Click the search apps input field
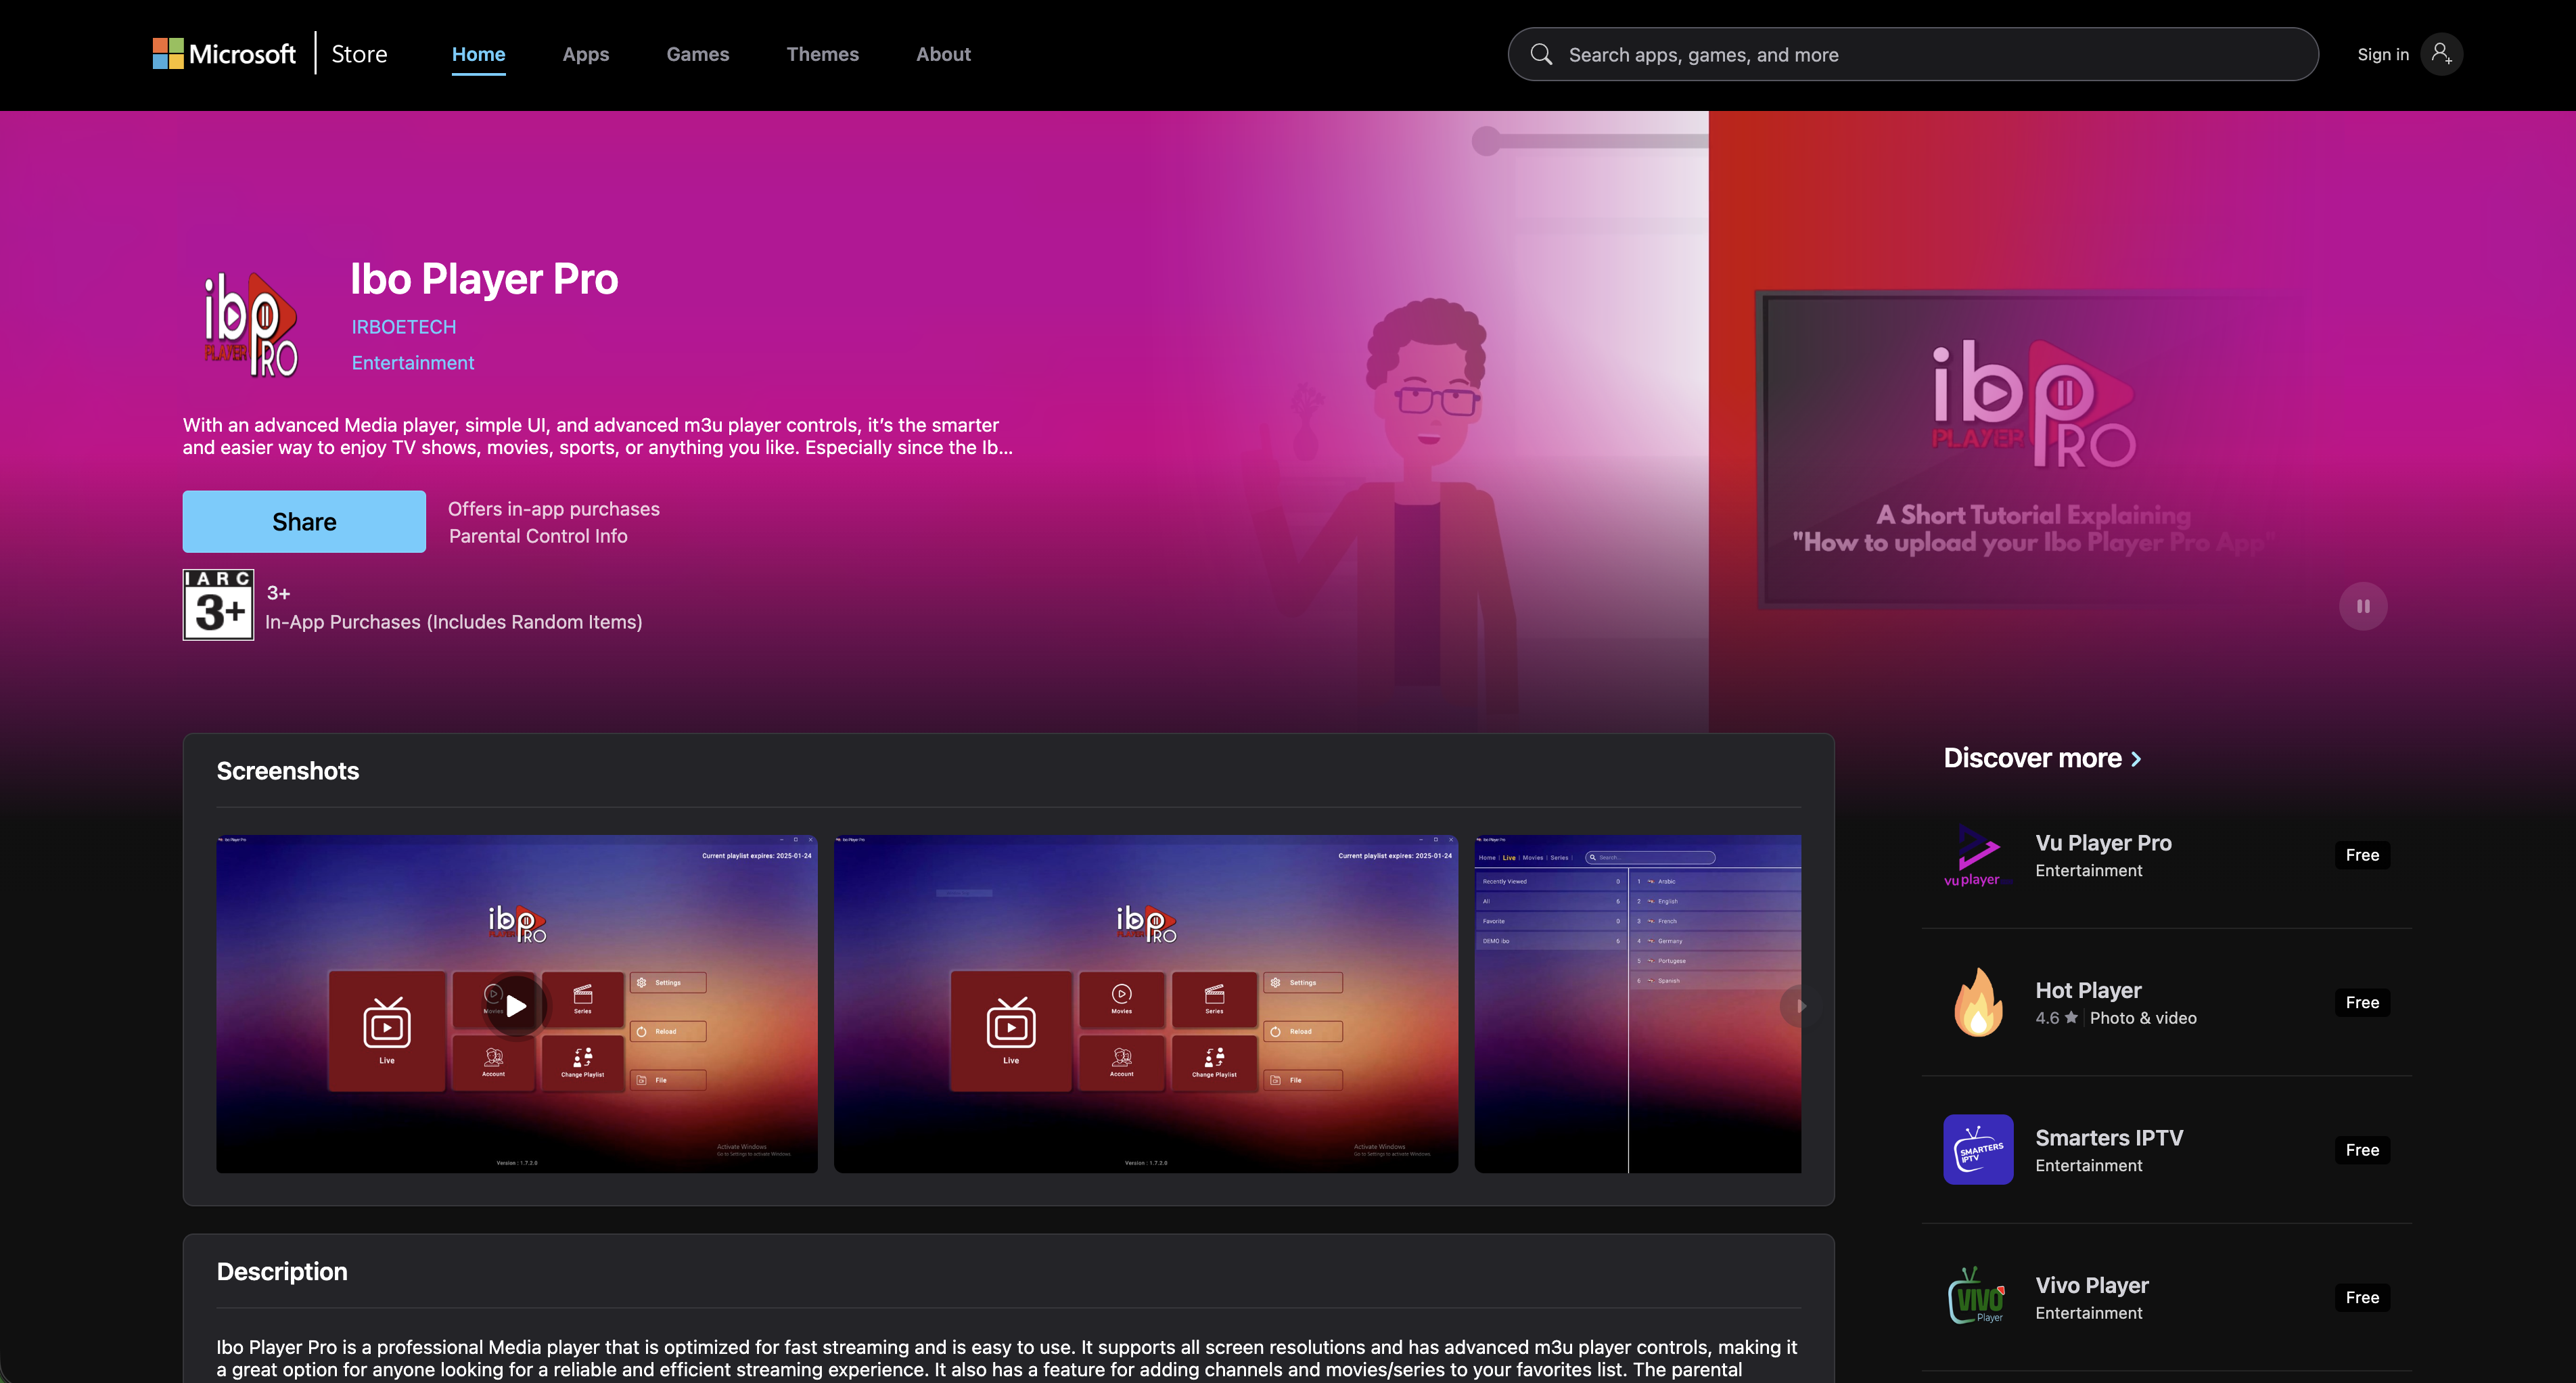This screenshot has height=1383, width=2576. (x=1912, y=54)
